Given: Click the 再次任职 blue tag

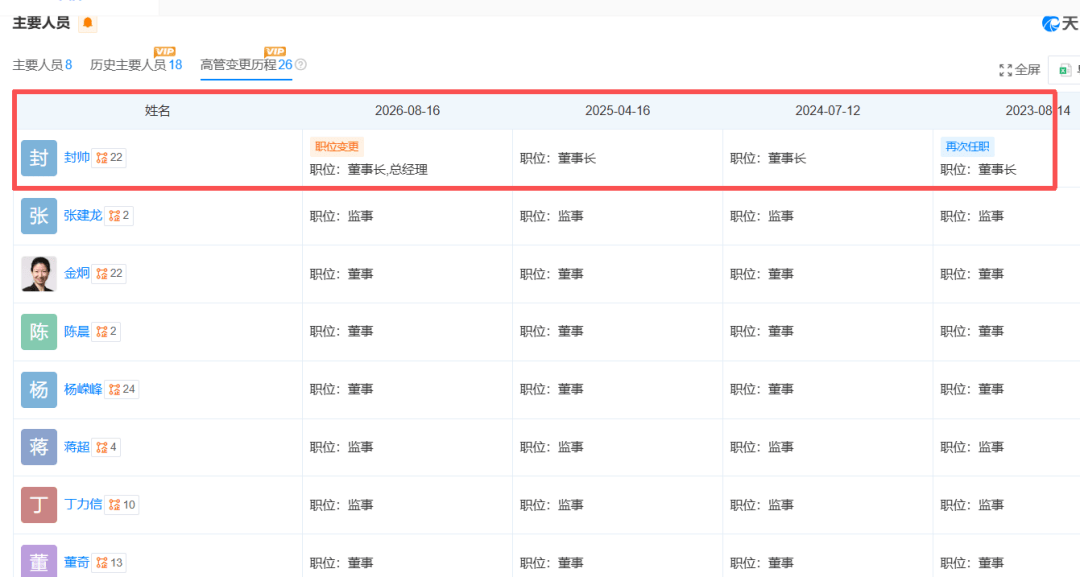Looking at the screenshot, I should point(967,147).
